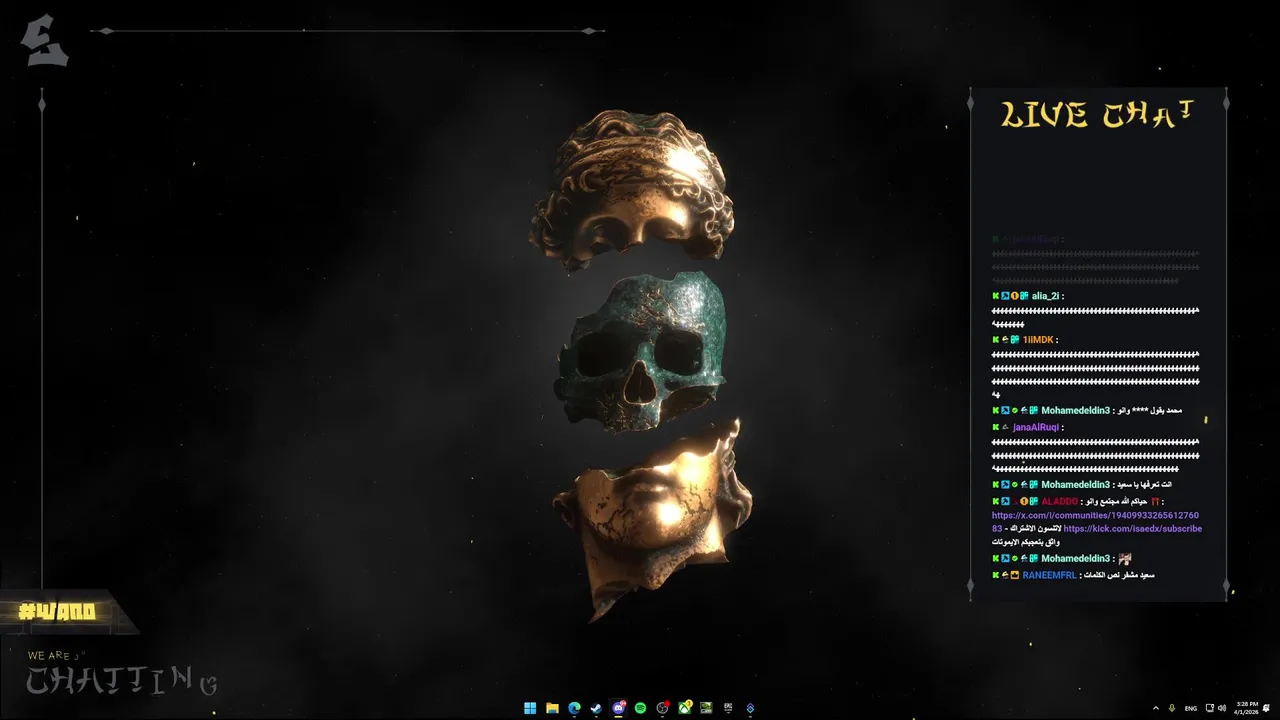Expand the hidden system tray icons chevron

1156,708
